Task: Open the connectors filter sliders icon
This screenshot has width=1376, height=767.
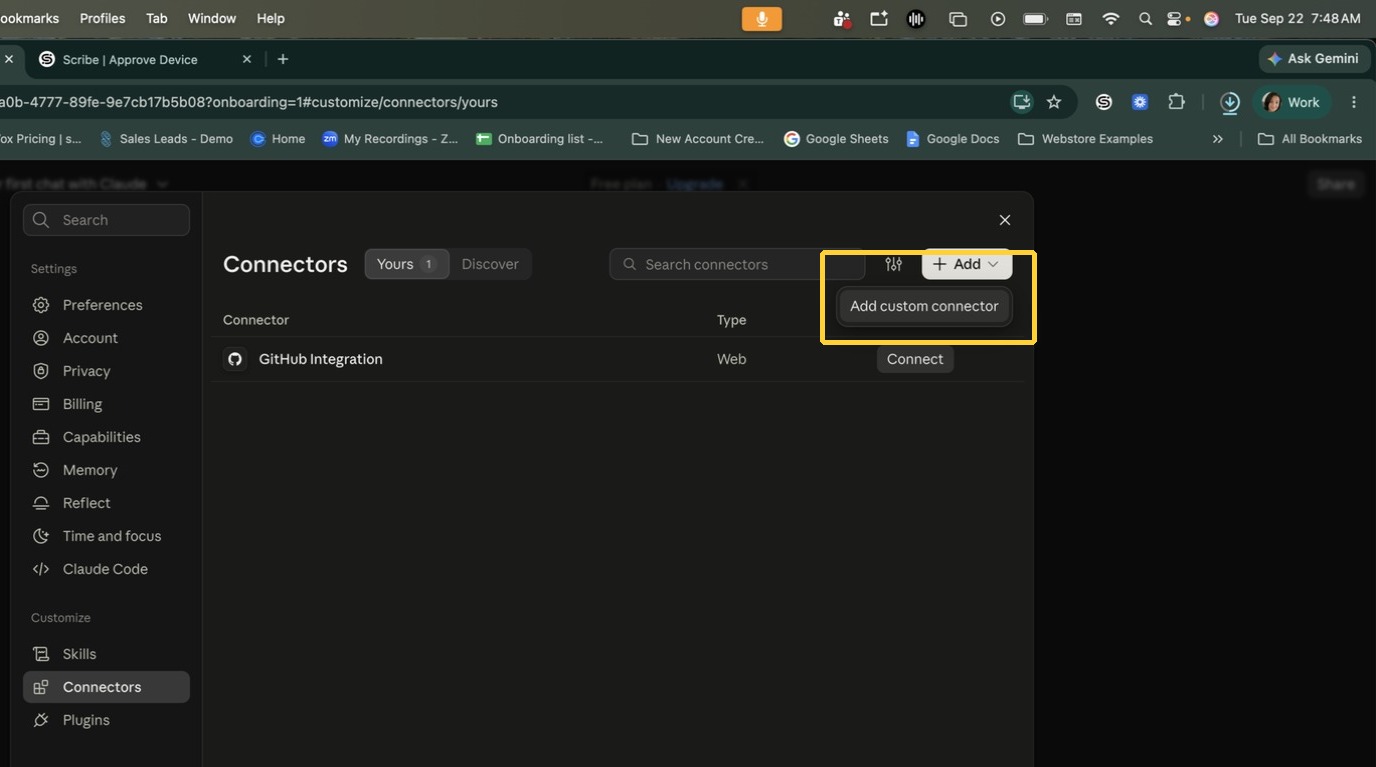Action: coord(894,264)
